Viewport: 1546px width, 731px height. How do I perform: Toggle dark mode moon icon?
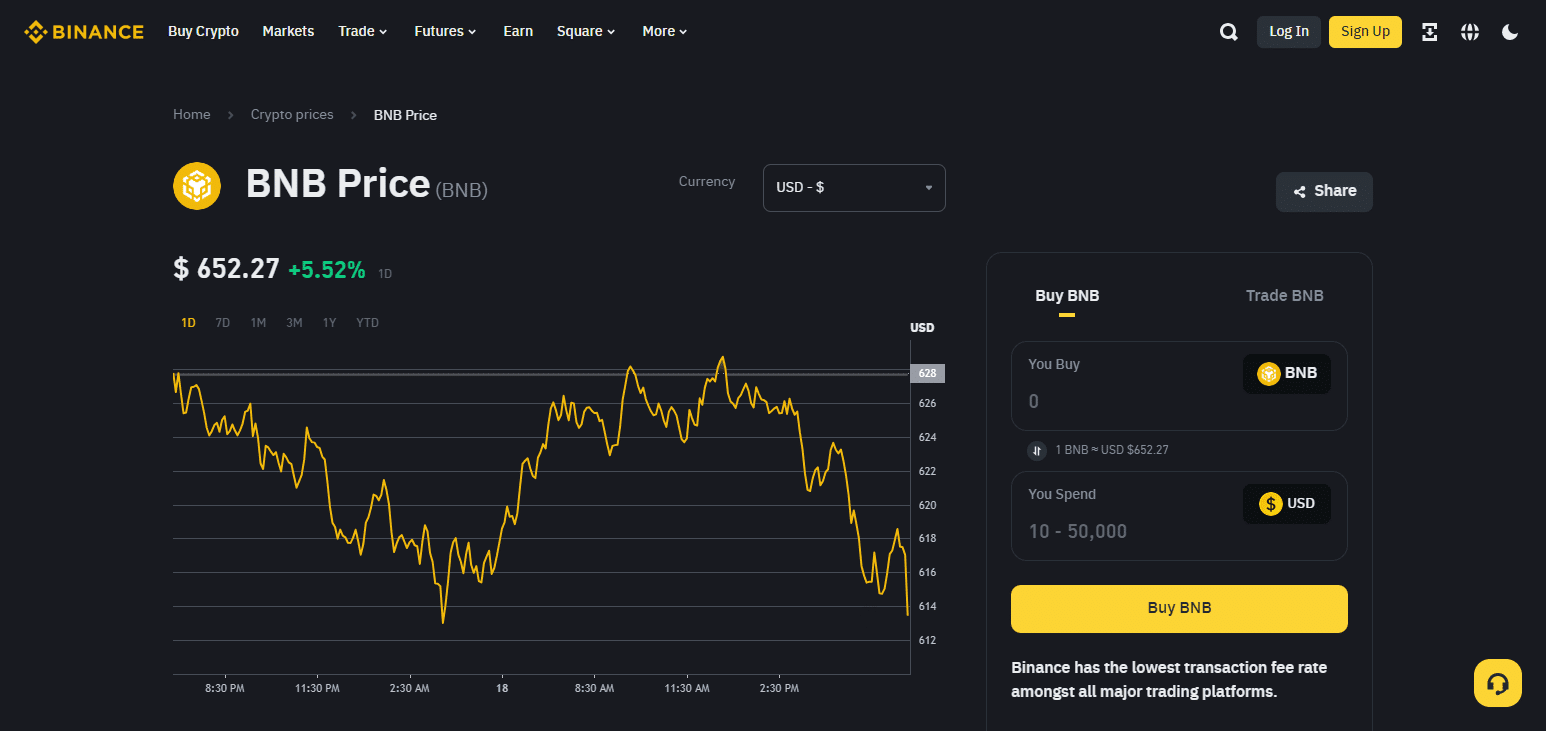pos(1510,32)
